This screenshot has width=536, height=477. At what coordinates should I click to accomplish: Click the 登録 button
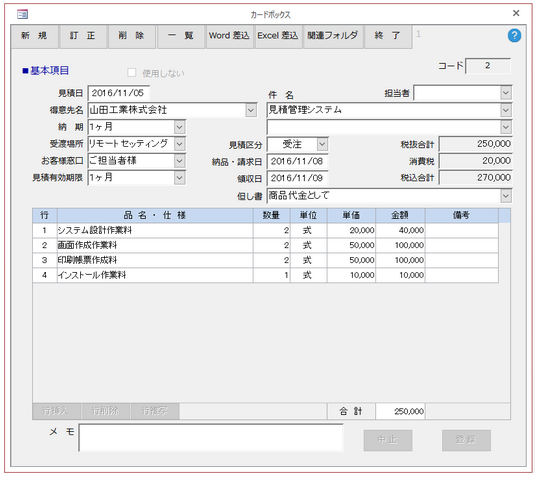[x=466, y=440]
